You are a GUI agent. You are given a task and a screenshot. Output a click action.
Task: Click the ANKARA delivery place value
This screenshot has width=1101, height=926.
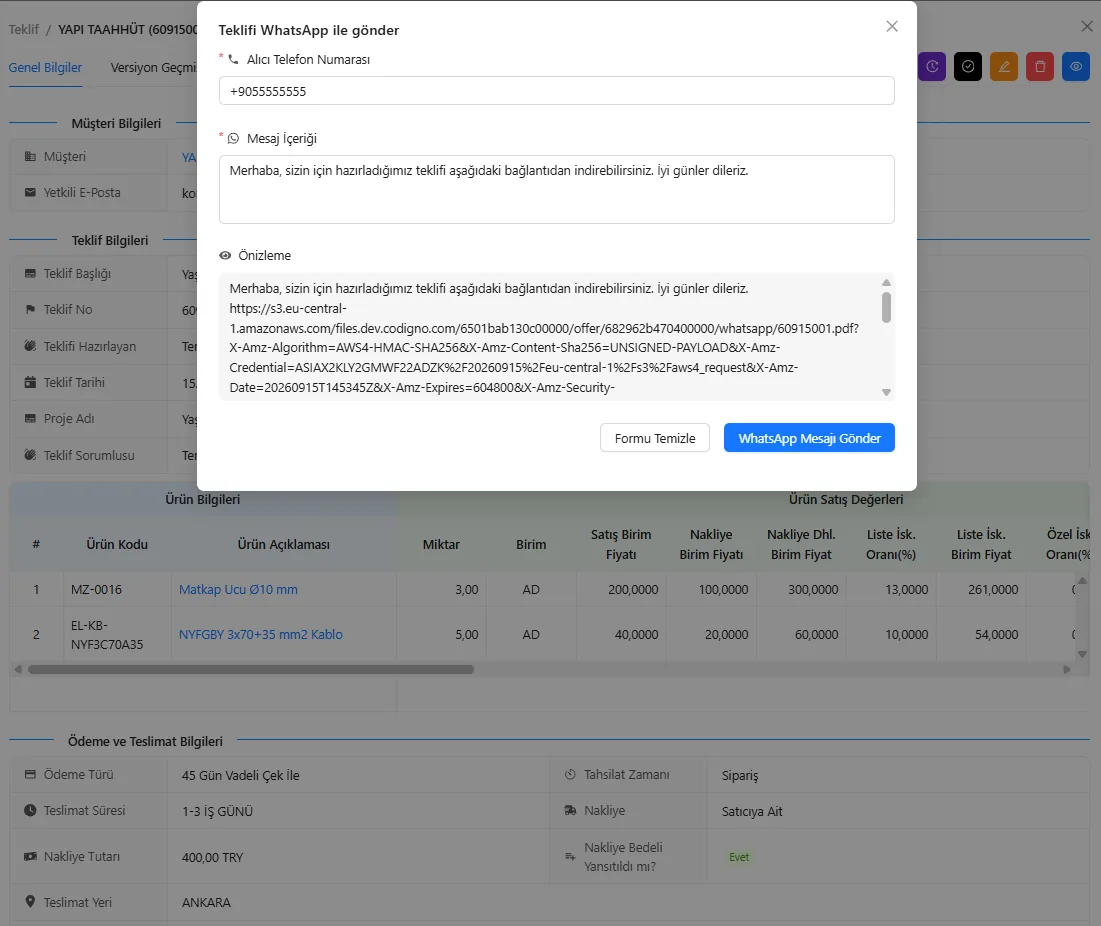pos(206,903)
